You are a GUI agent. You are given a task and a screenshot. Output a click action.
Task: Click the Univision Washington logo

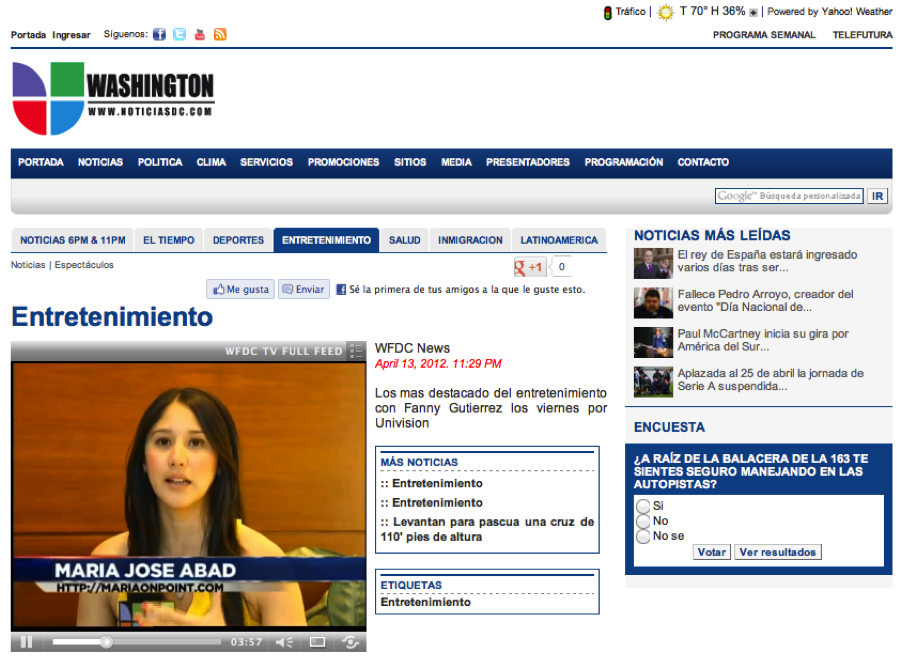click(x=113, y=98)
